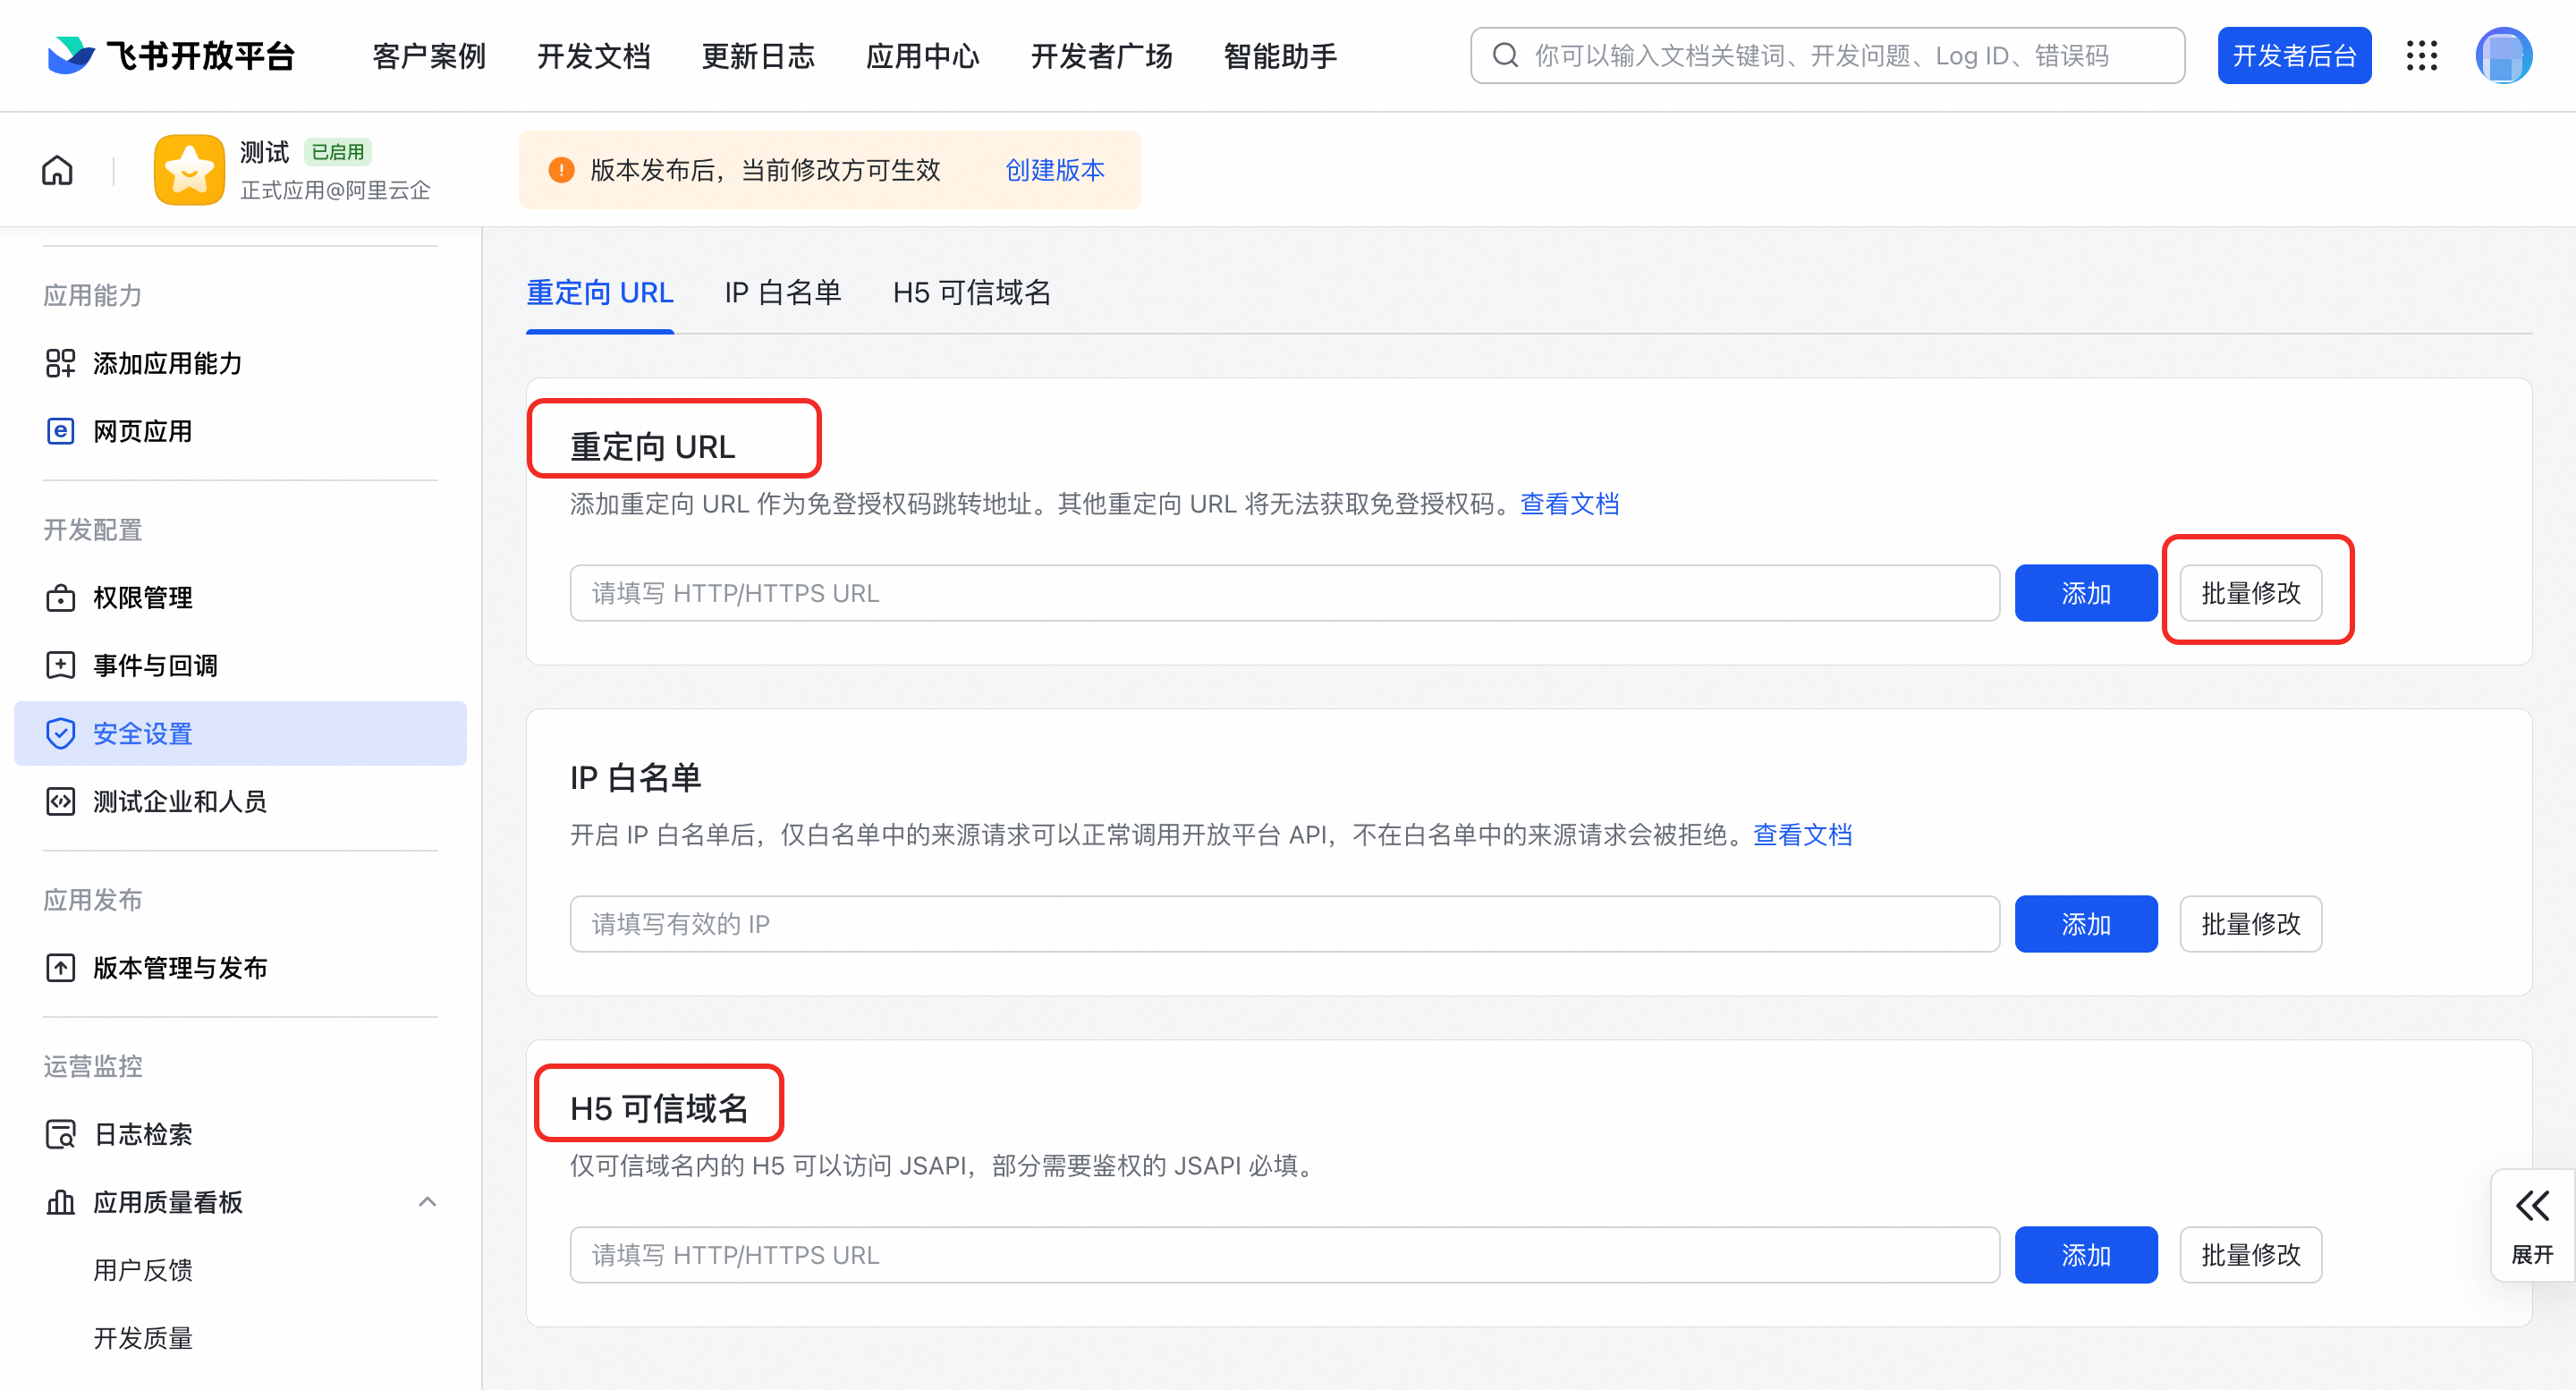Click 添加应用能力 in sidebar
Image resolution: width=2576 pixels, height=1390 pixels.
click(167, 363)
